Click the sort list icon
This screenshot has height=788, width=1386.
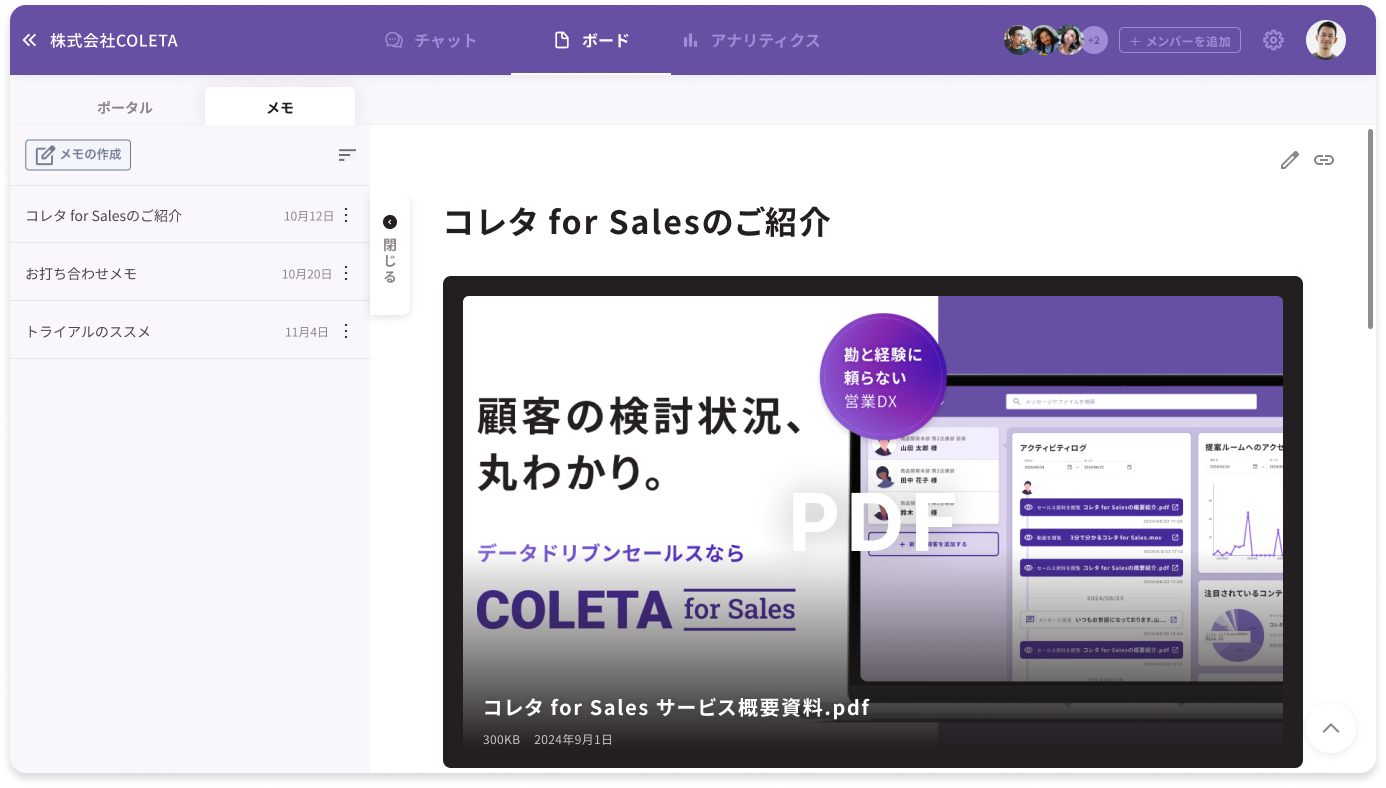tap(347, 155)
